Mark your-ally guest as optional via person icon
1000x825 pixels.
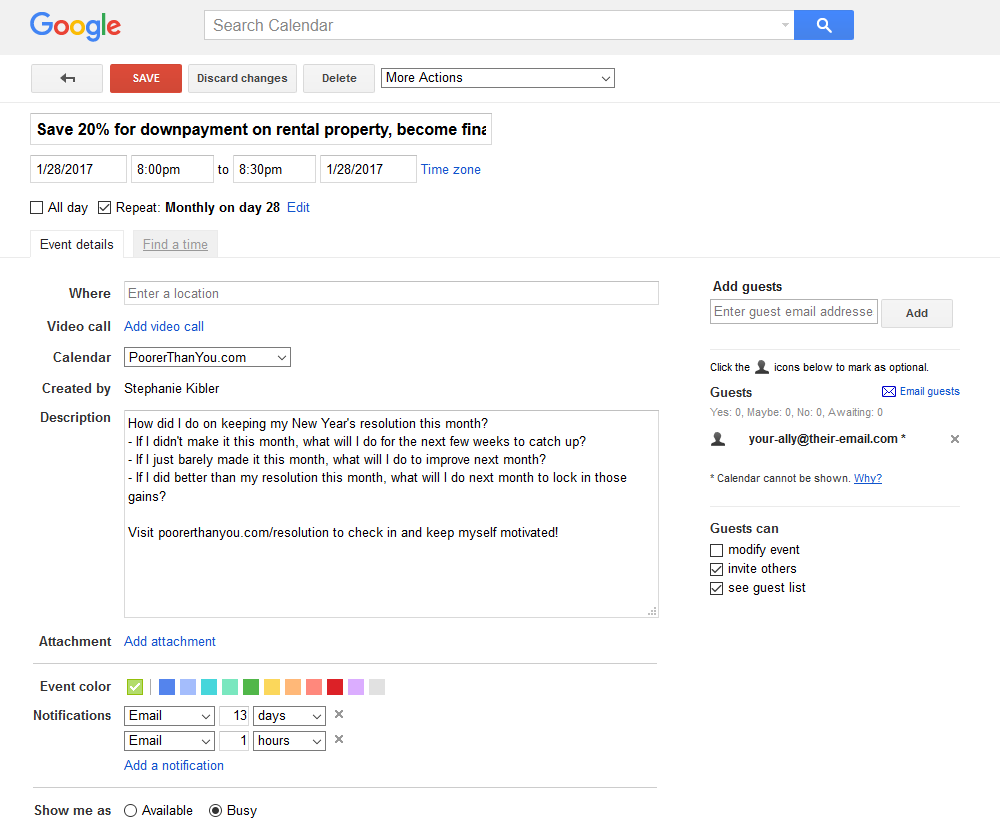click(718, 439)
